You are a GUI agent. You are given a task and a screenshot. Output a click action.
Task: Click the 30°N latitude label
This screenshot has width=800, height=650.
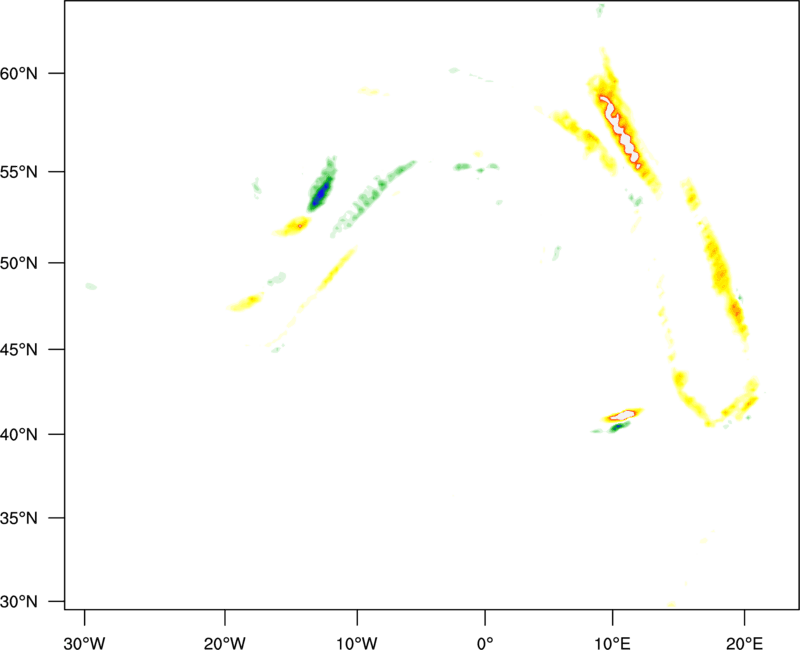[x=19, y=602]
